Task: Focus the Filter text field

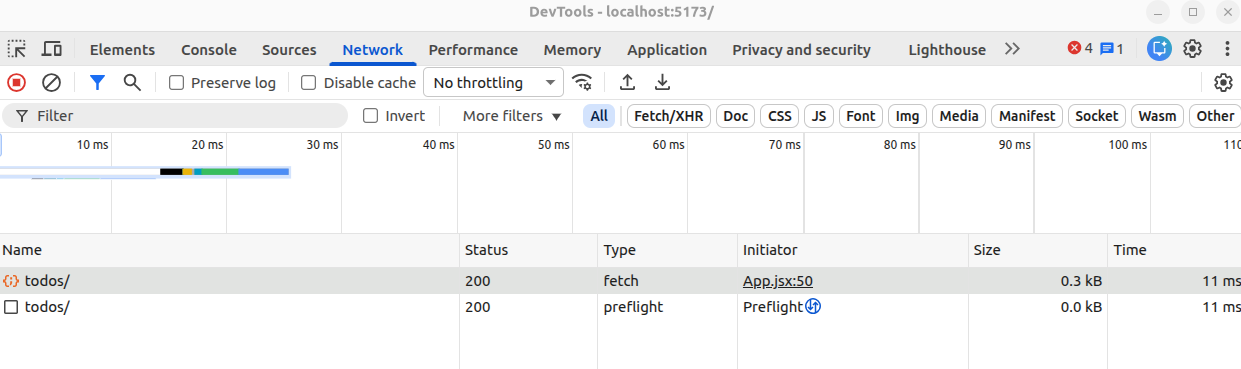Action: click(x=175, y=116)
